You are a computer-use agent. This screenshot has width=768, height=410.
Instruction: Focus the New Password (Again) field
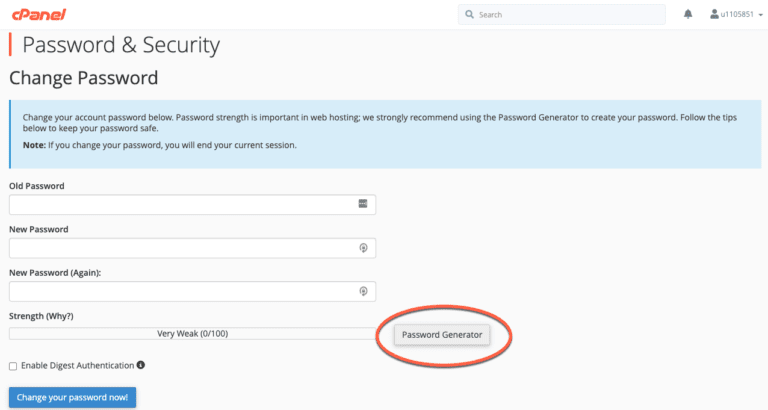pyautogui.click(x=192, y=291)
